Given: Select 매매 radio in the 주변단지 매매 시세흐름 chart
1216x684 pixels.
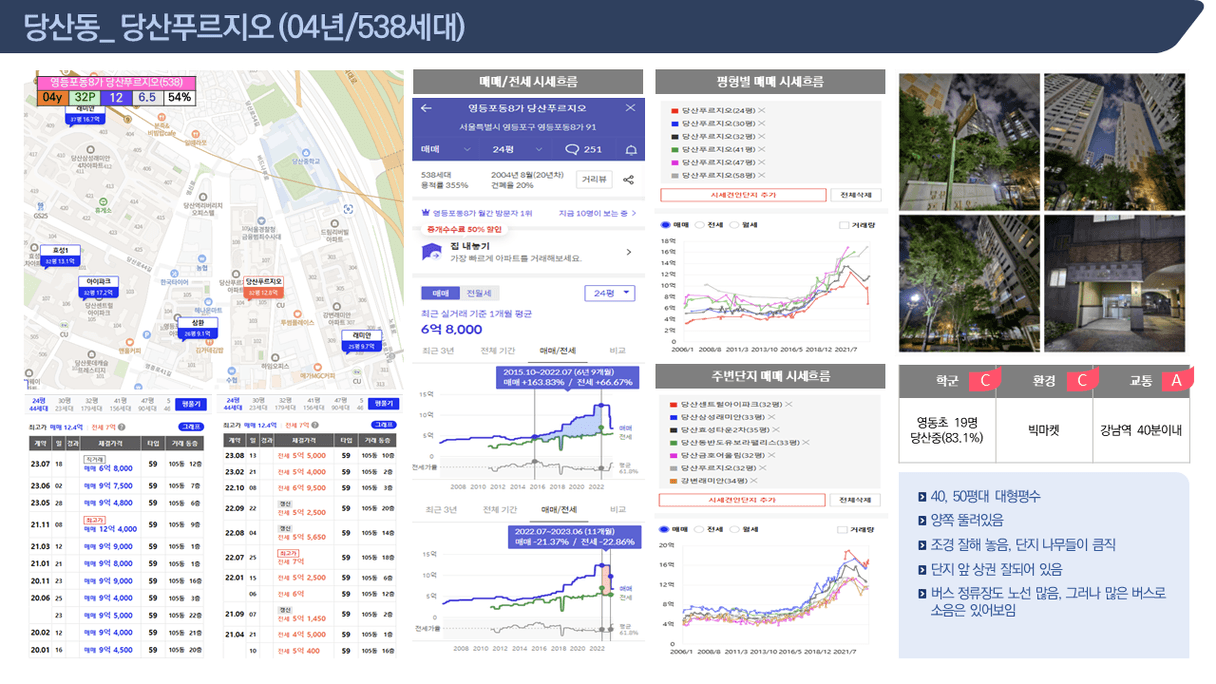Looking at the screenshot, I should point(664,529).
